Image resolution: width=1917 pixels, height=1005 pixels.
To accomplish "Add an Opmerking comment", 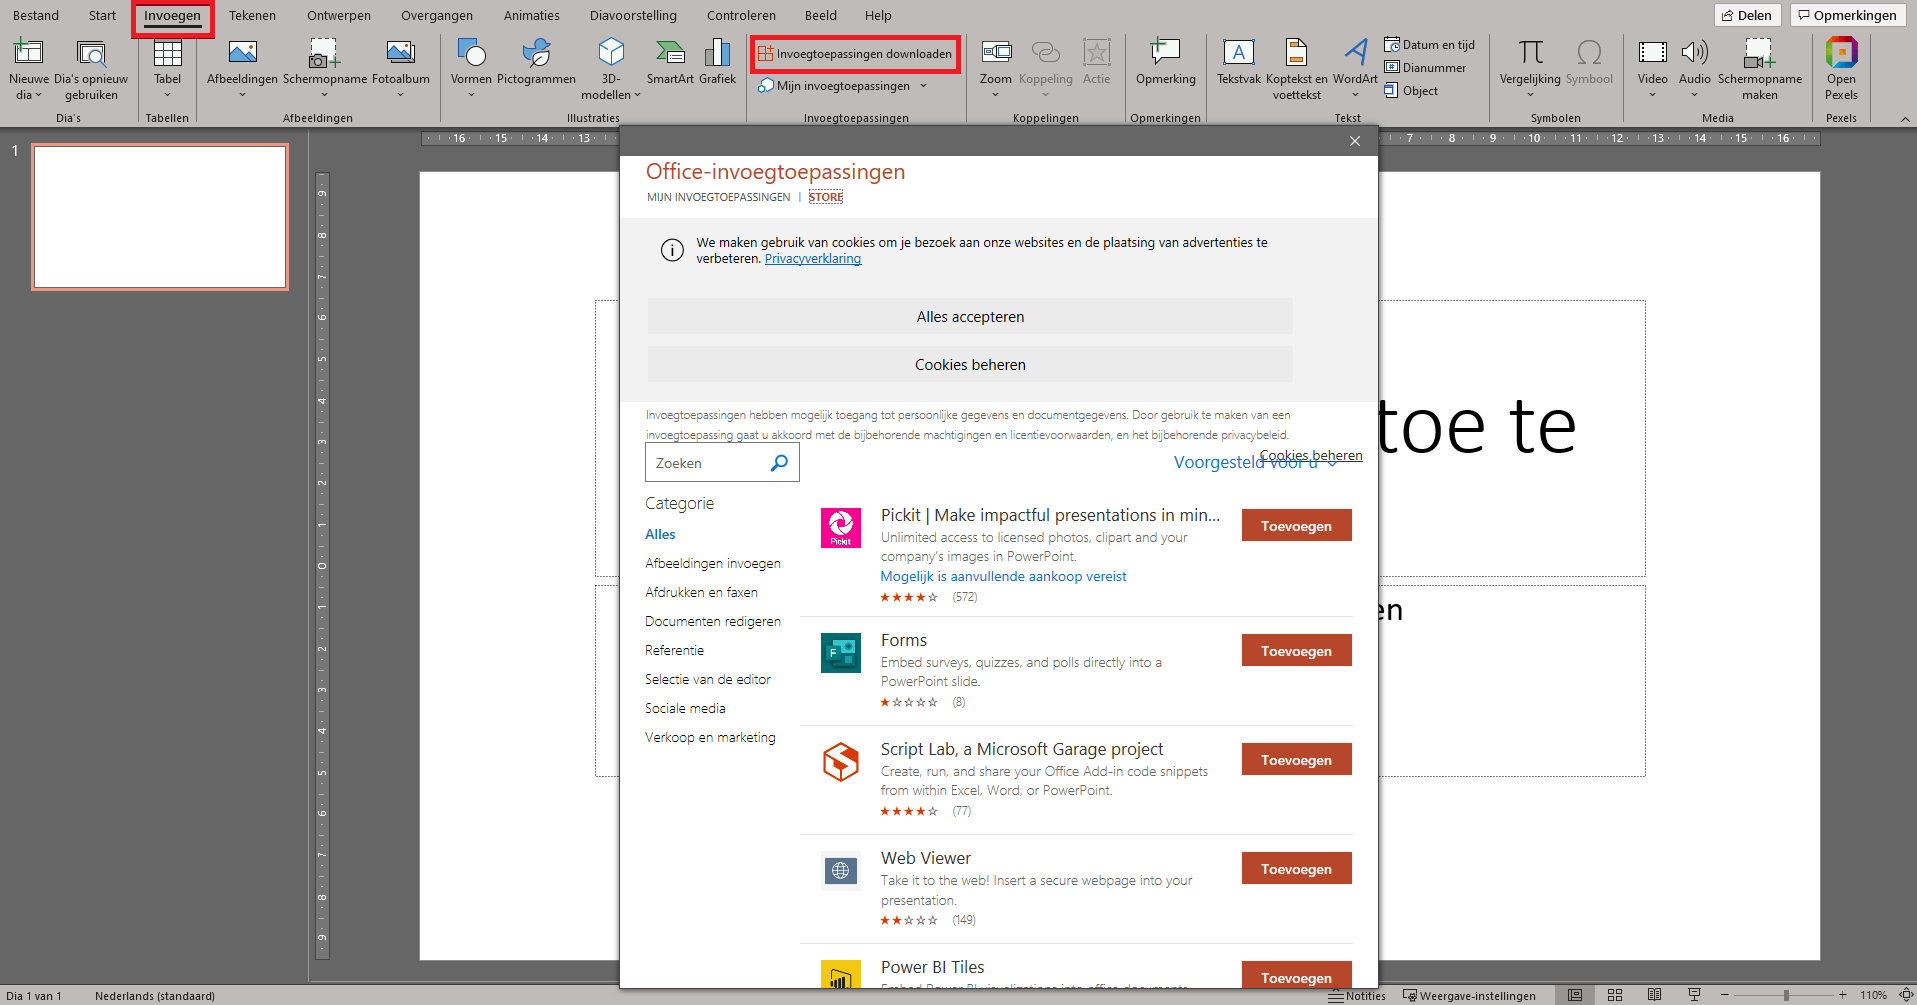I will tap(1165, 62).
